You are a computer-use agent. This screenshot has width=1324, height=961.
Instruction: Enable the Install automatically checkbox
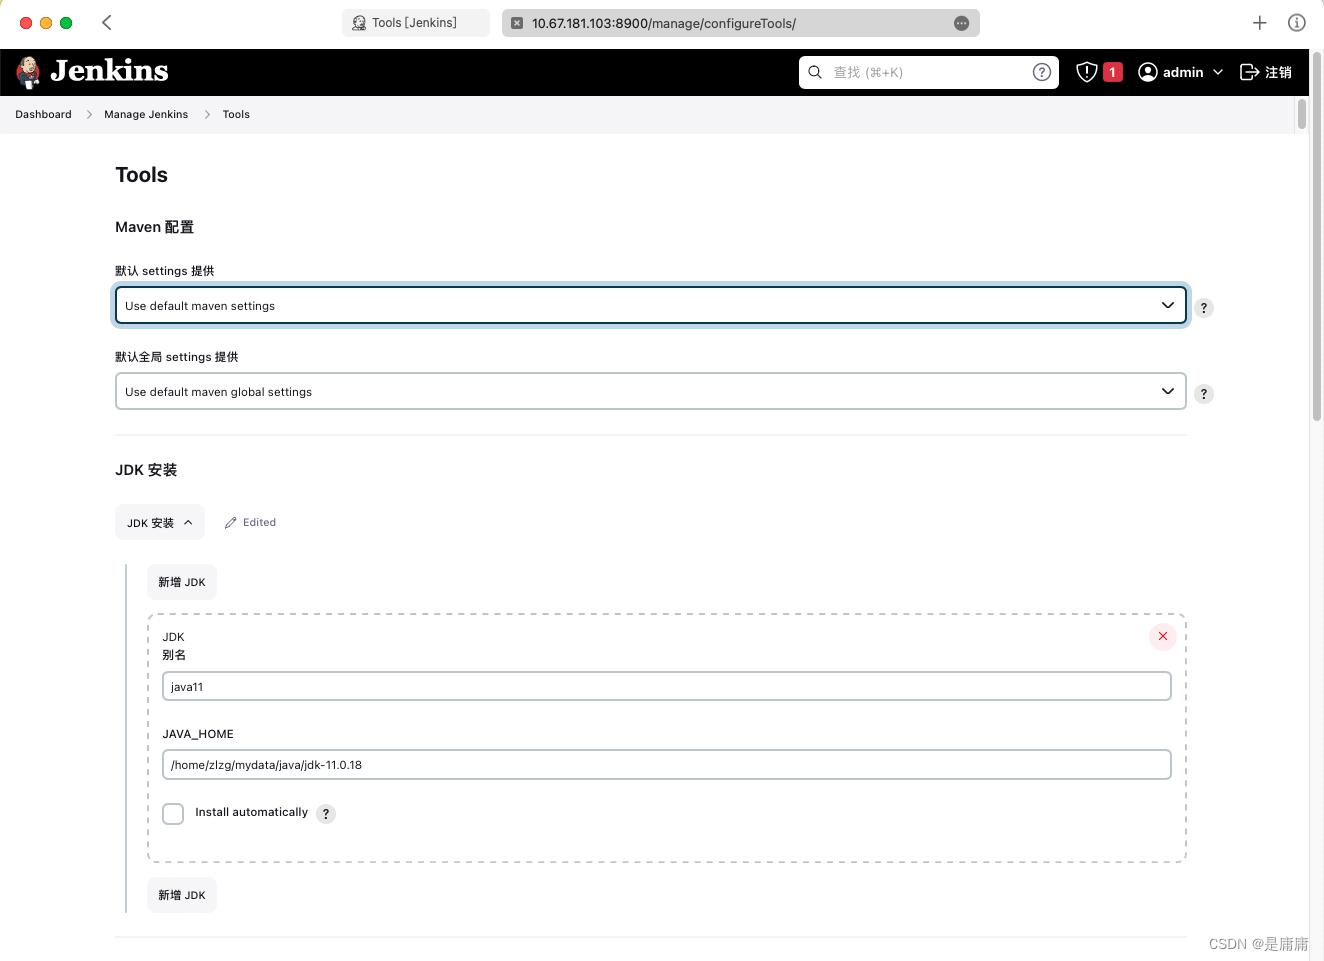173,813
